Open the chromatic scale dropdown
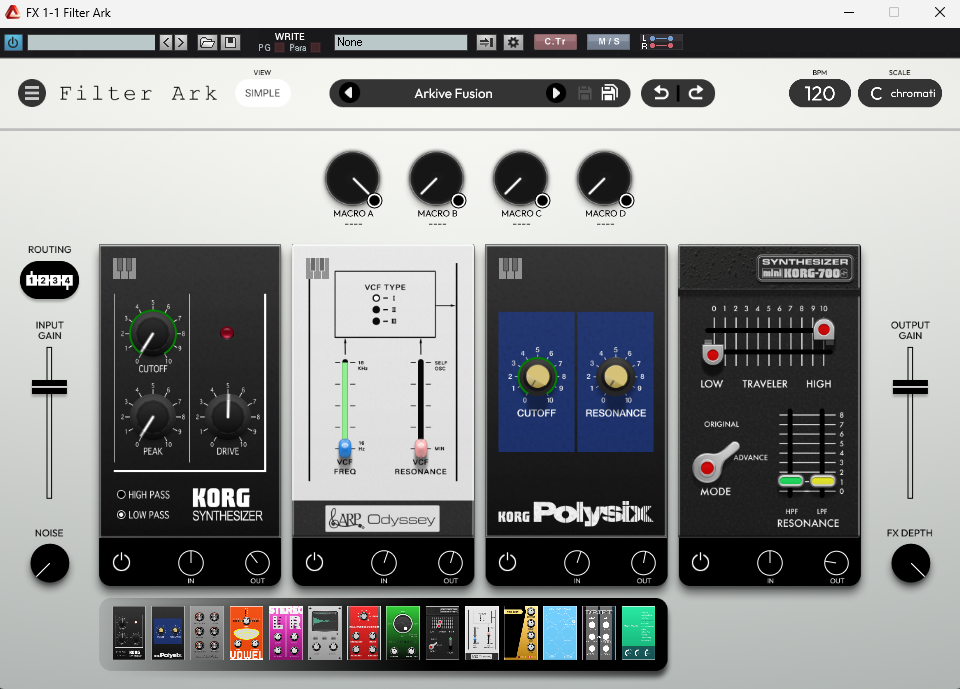This screenshot has width=960, height=689. coord(900,93)
